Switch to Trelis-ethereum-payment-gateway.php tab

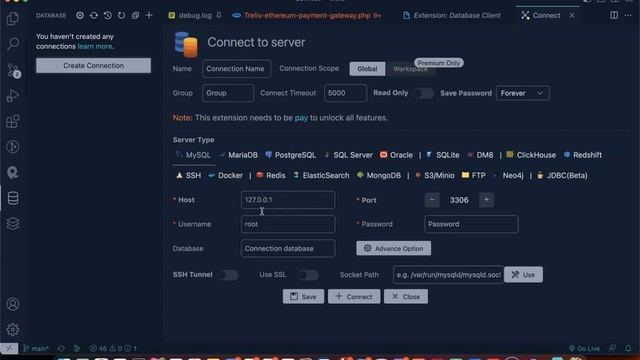(307, 16)
